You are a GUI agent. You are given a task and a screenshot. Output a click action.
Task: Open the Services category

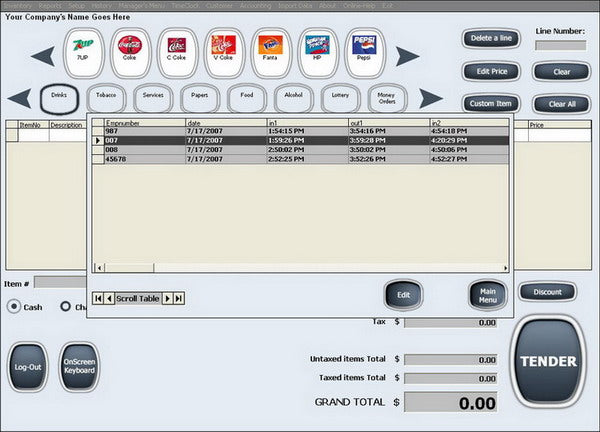153,99
